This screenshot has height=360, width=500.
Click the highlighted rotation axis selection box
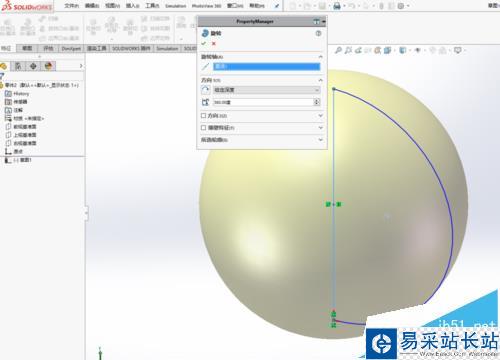[x=267, y=67]
